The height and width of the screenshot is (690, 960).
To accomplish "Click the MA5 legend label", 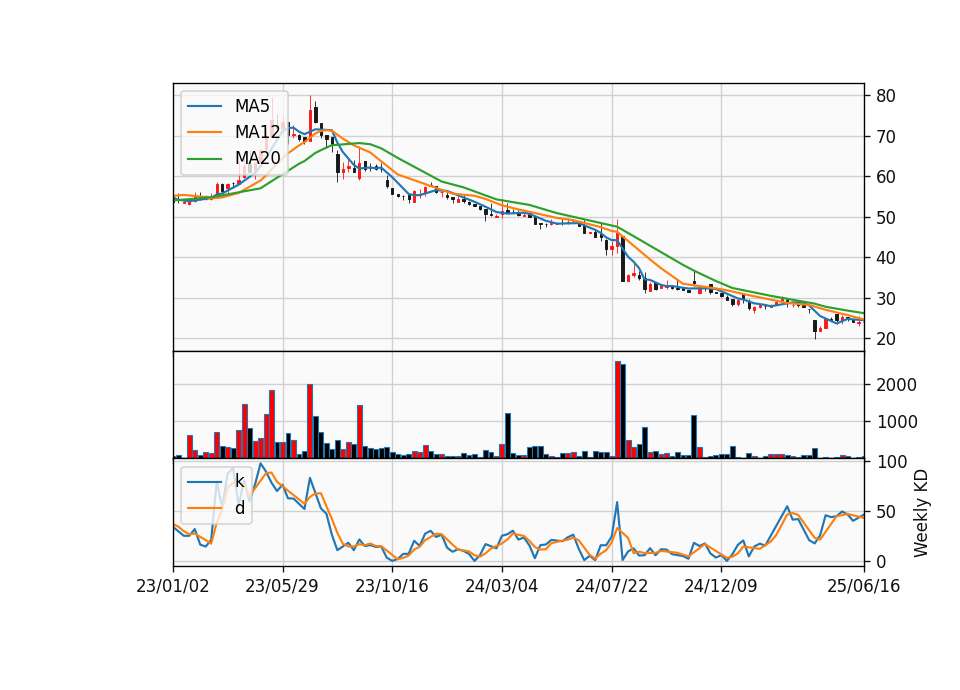I will click(252, 106).
